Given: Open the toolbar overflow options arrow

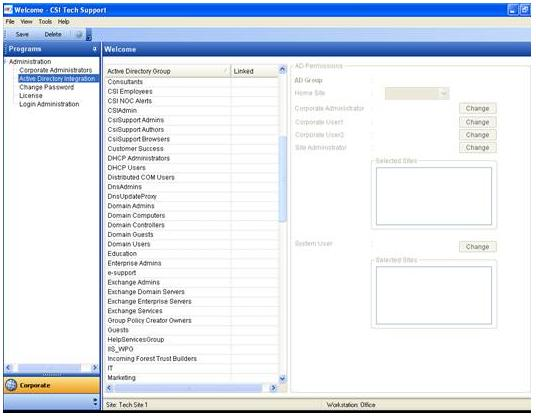Looking at the screenshot, I should 89,35.
